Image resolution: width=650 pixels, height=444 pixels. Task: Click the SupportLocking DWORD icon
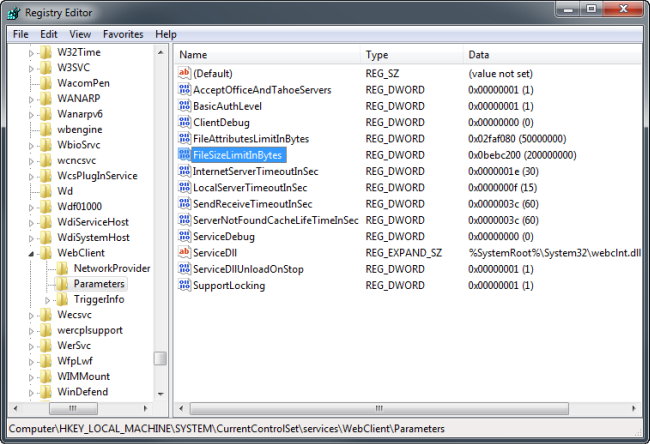point(184,286)
